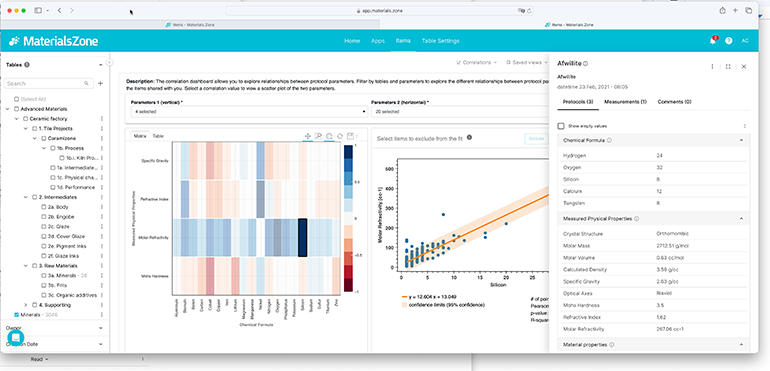The width and height of the screenshot is (770, 371).
Task: Click the Exclude button
Action: point(536,139)
